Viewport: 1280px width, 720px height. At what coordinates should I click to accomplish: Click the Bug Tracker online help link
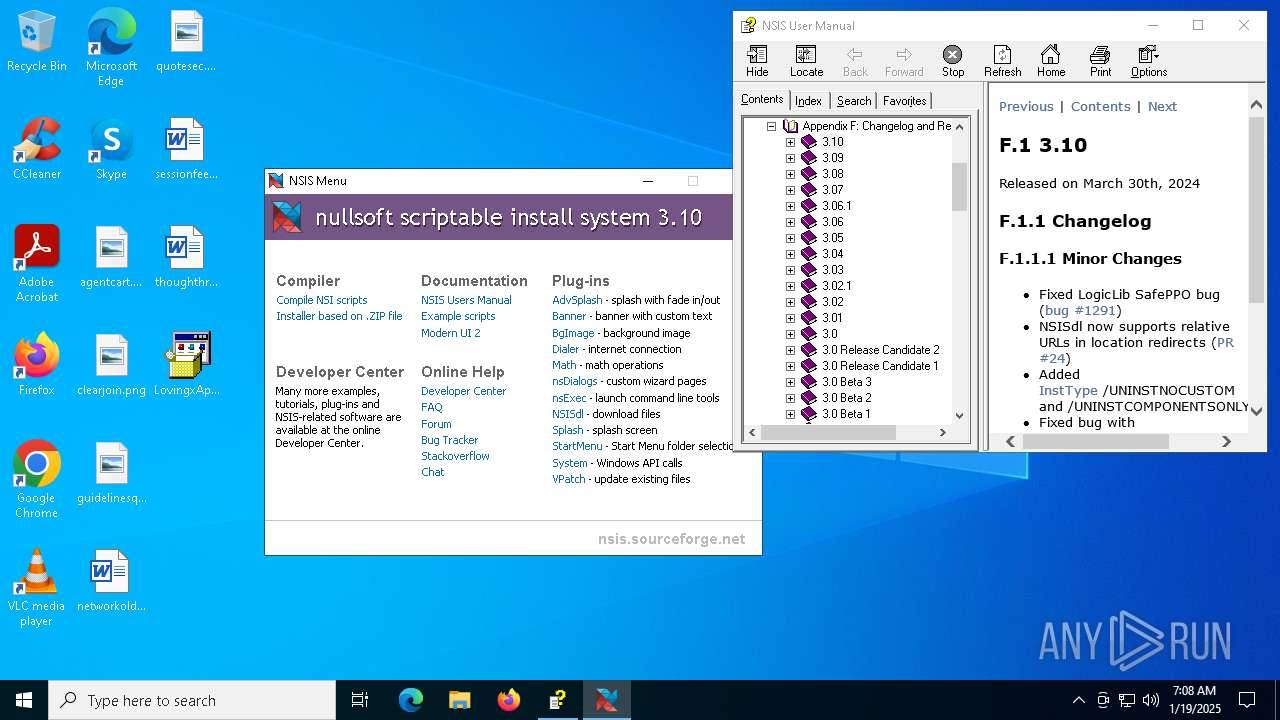(449, 440)
